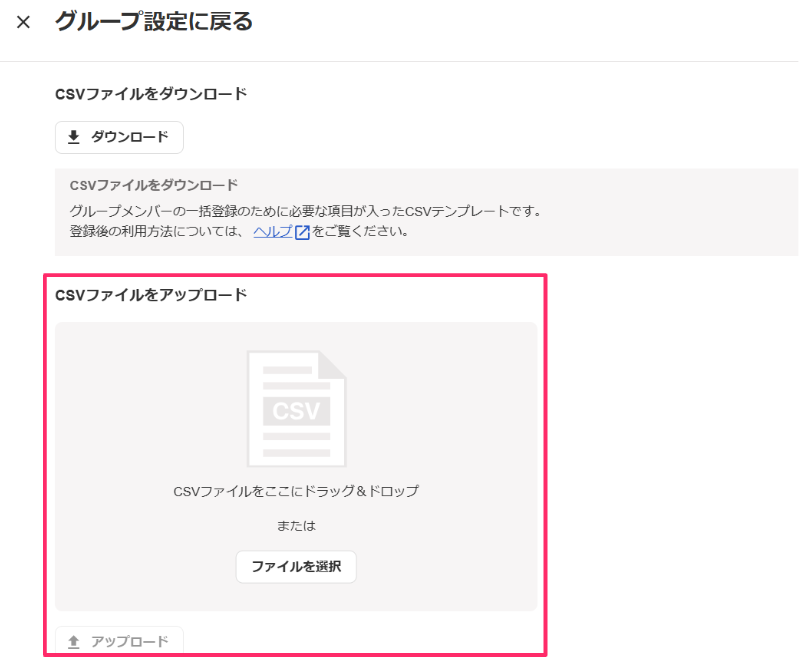The image size is (801, 665).
Task: Click the ファイルを選択 button
Action: coord(296,566)
